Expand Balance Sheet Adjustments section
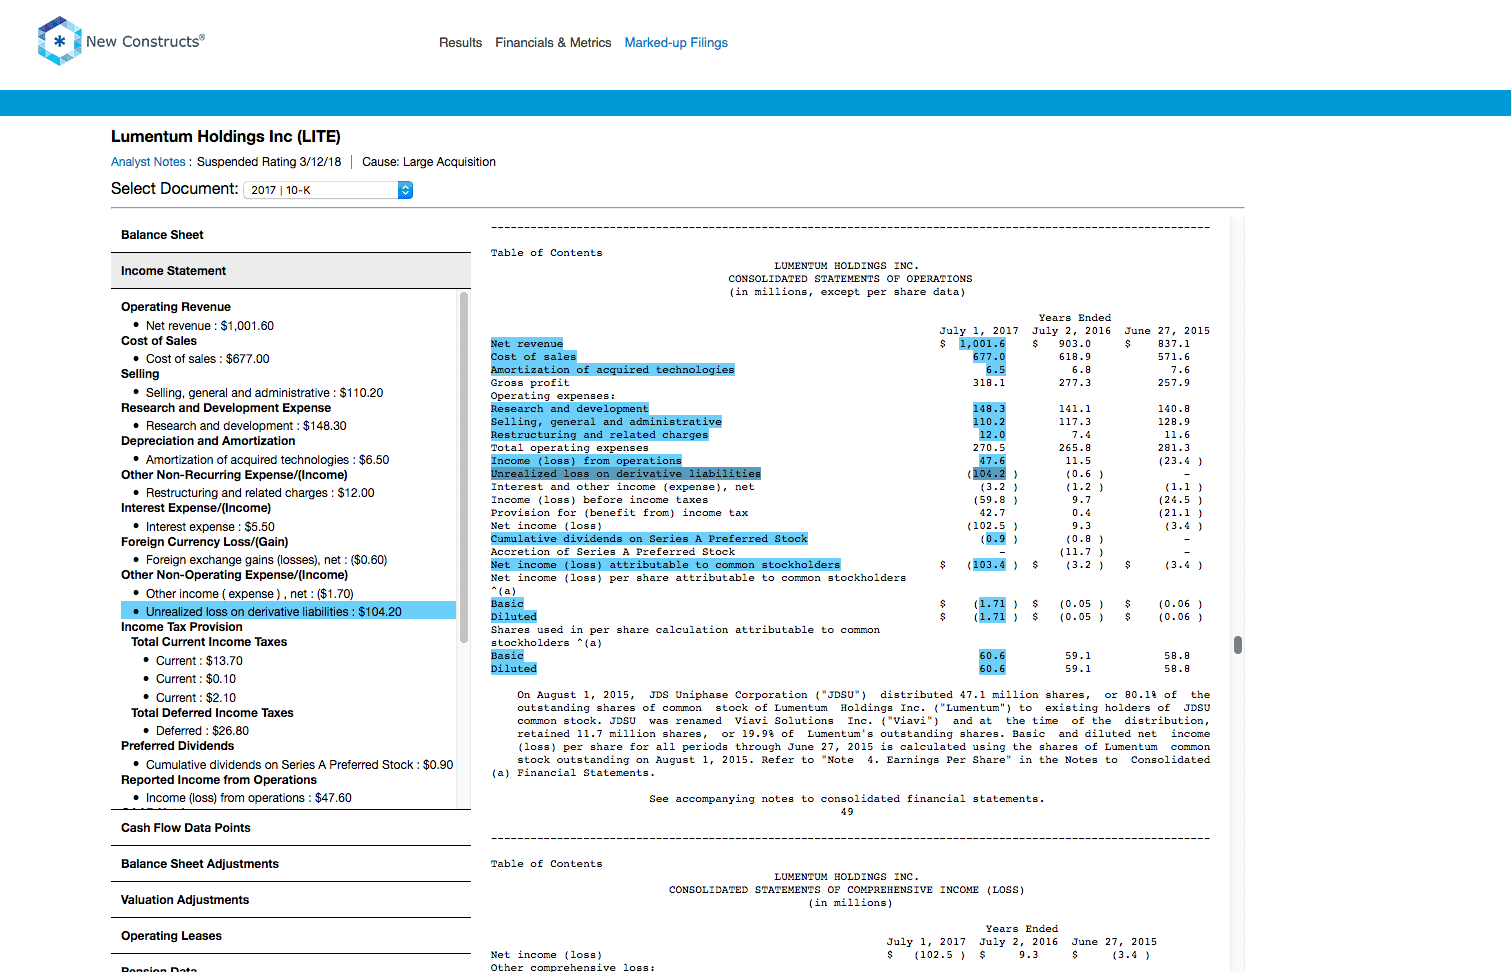The height and width of the screenshot is (972, 1511). (291, 864)
